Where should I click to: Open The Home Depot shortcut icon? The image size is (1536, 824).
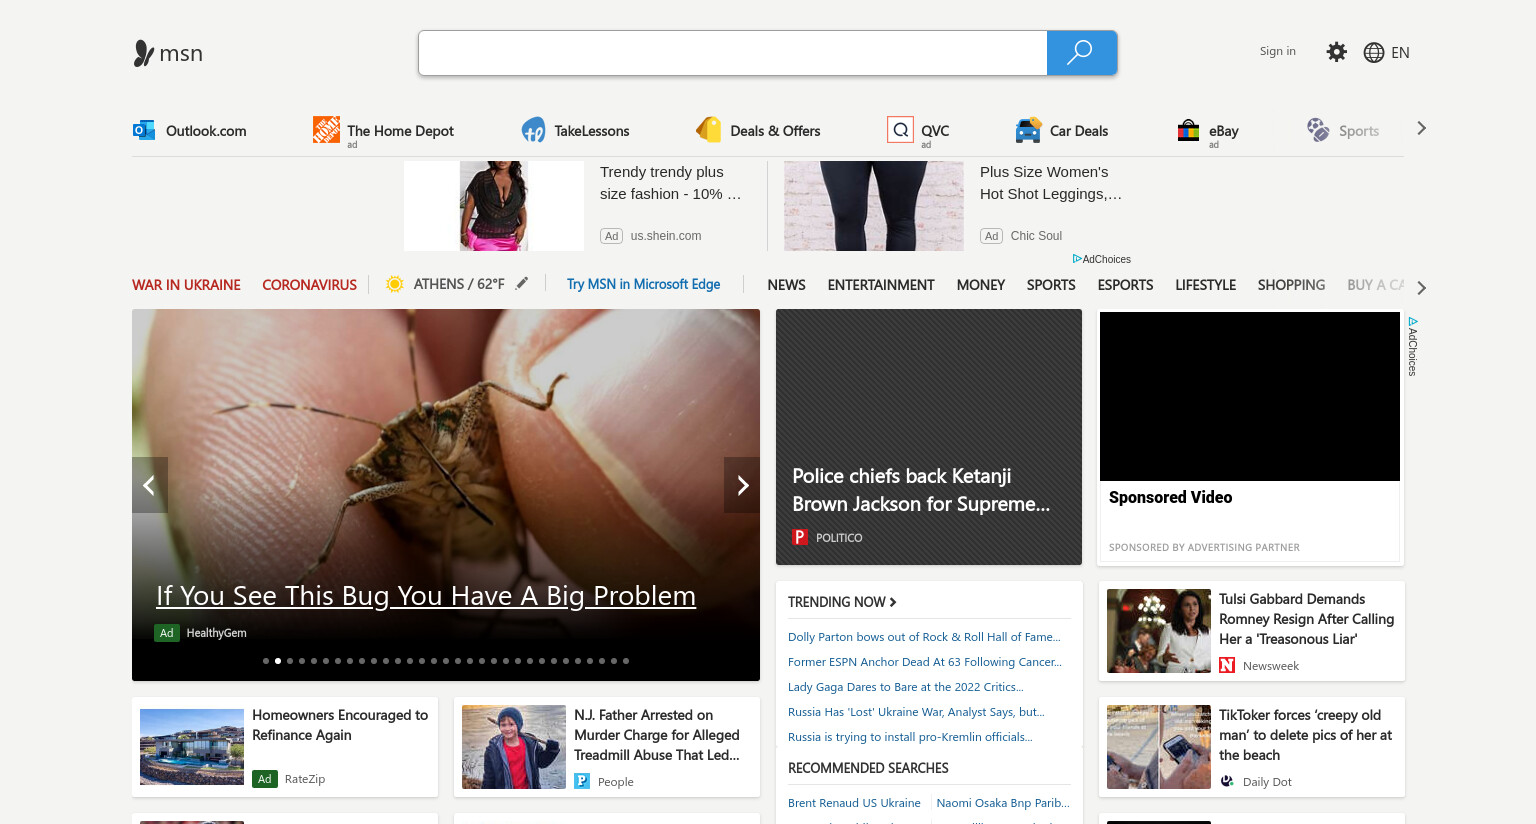[x=326, y=129]
